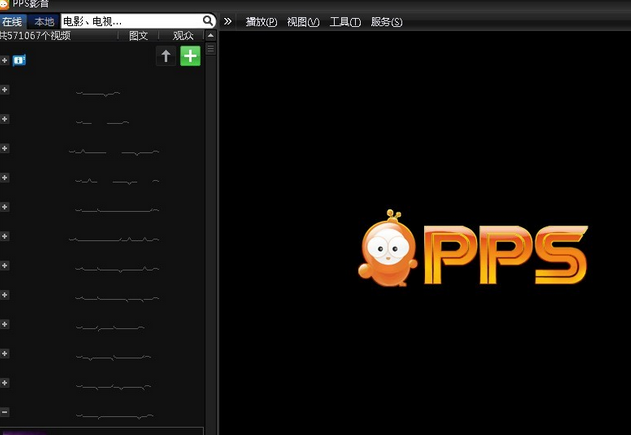Screen dimensions: 631x435
Task: Click the 共571067个视频 count label
Action: click(35, 35)
